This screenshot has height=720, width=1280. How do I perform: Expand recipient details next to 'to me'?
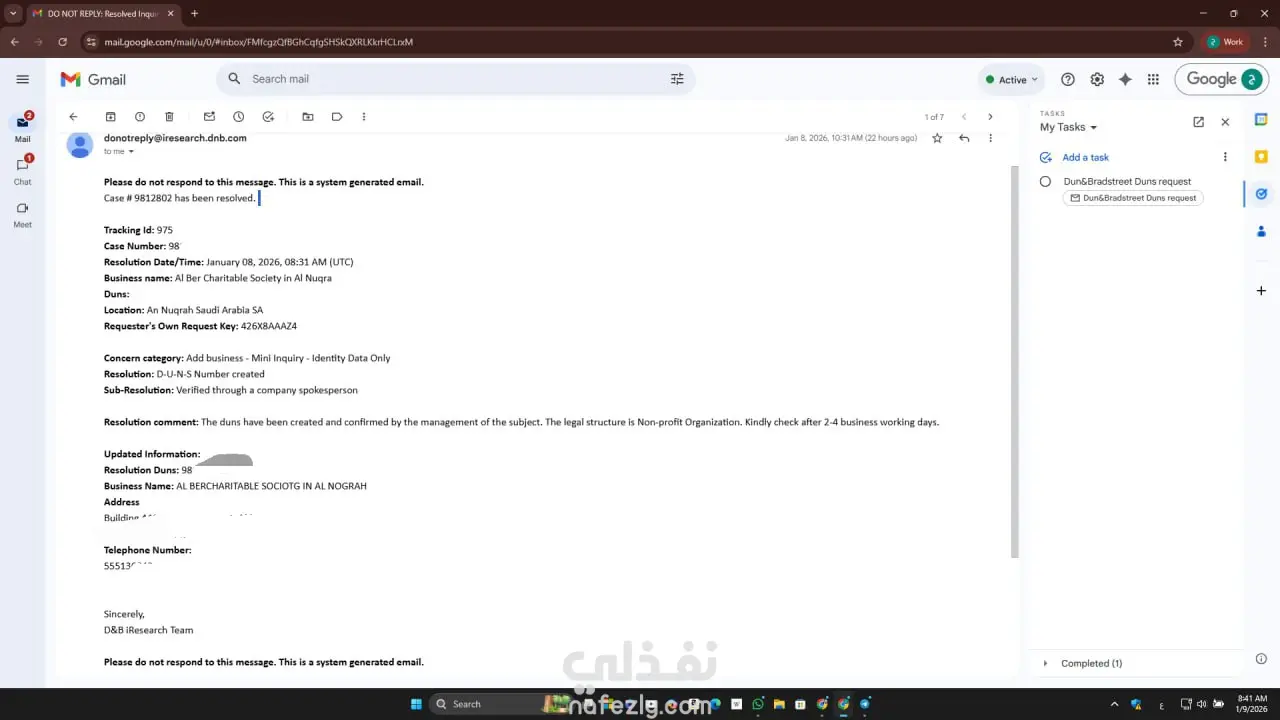point(131,152)
